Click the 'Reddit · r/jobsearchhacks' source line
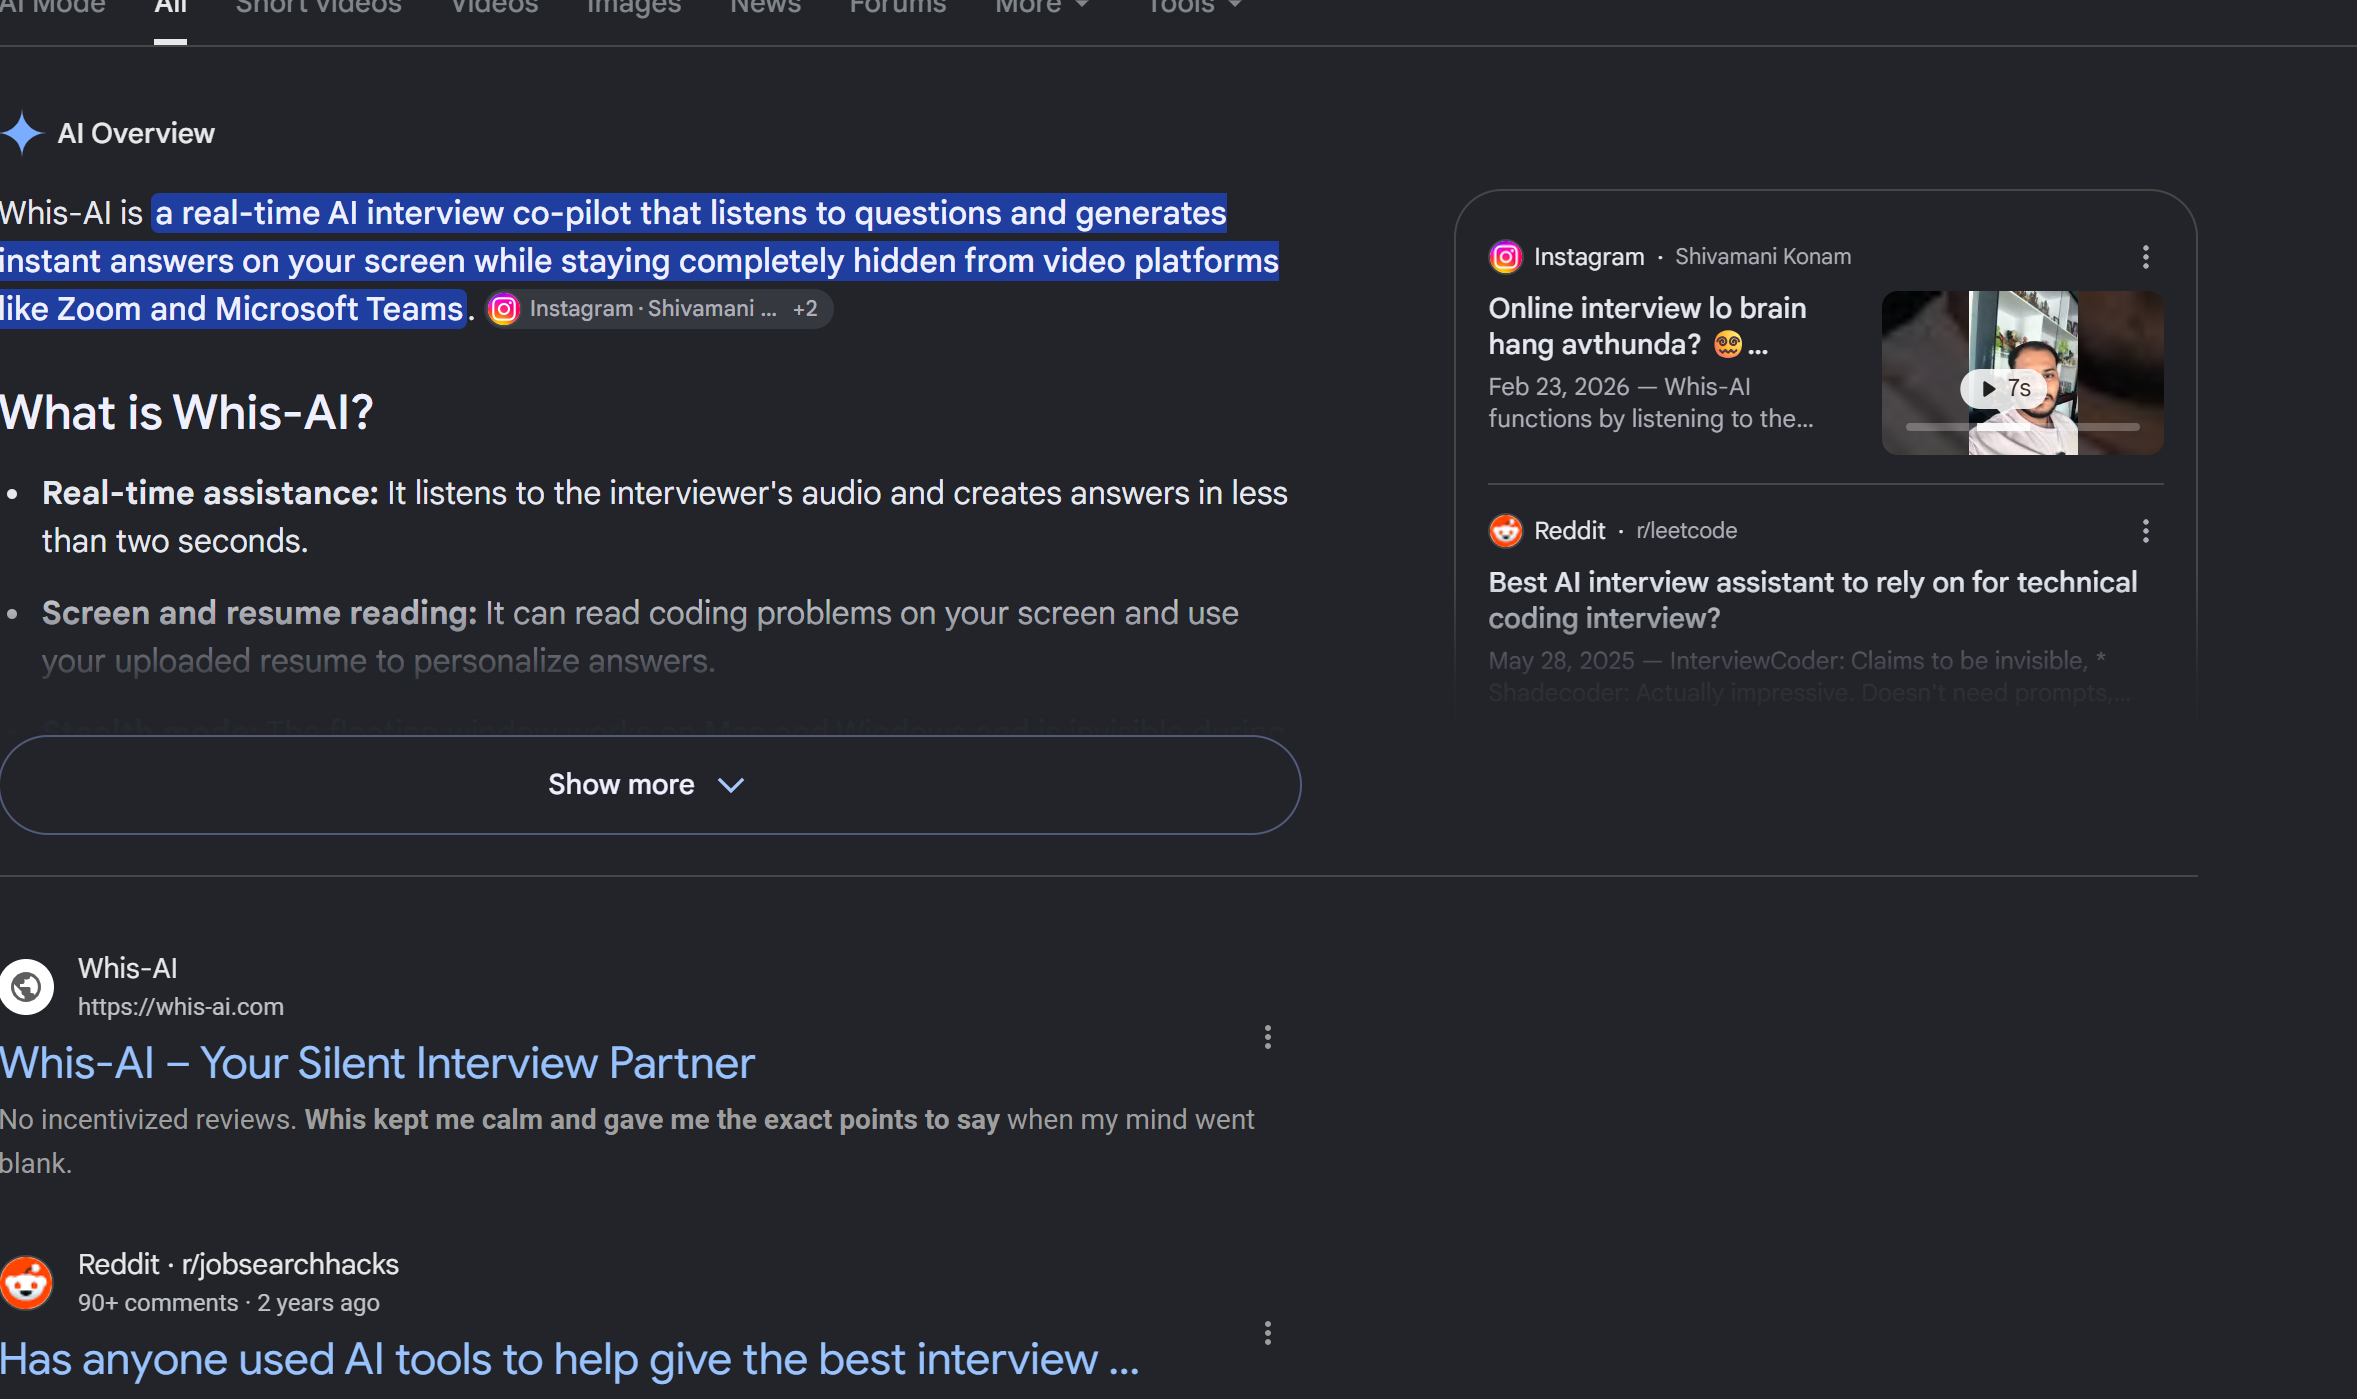 (x=238, y=1265)
